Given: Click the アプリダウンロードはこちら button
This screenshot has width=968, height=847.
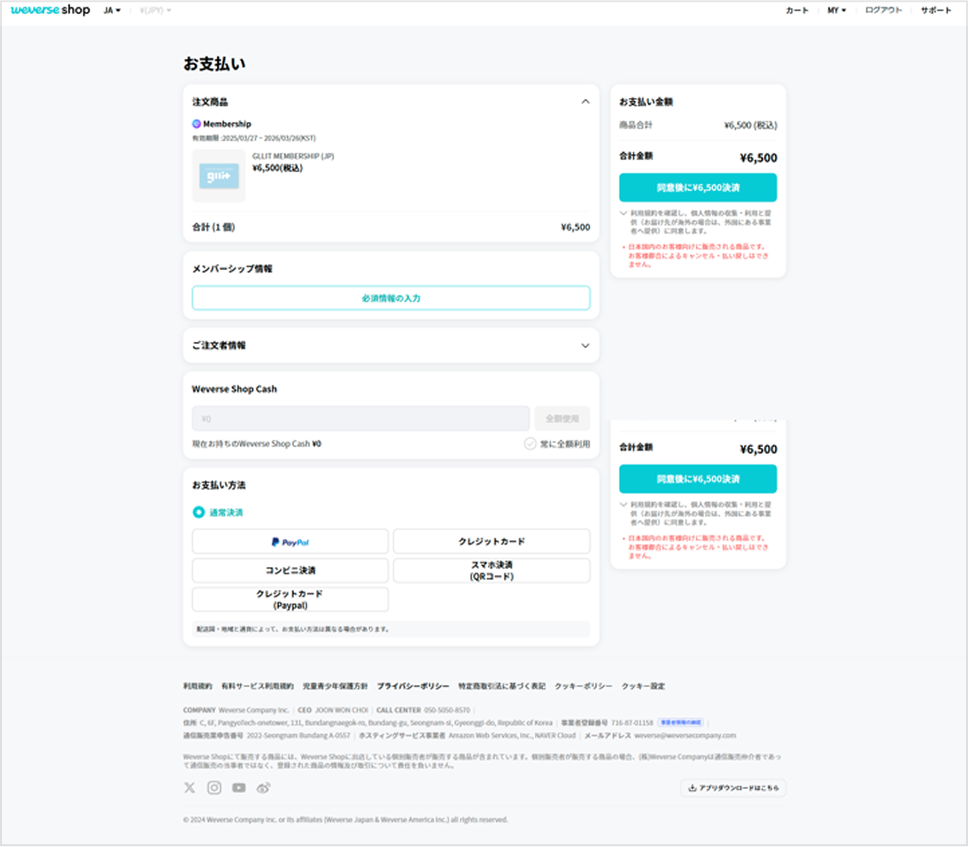Looking at the screenshot, I should 733,788.
